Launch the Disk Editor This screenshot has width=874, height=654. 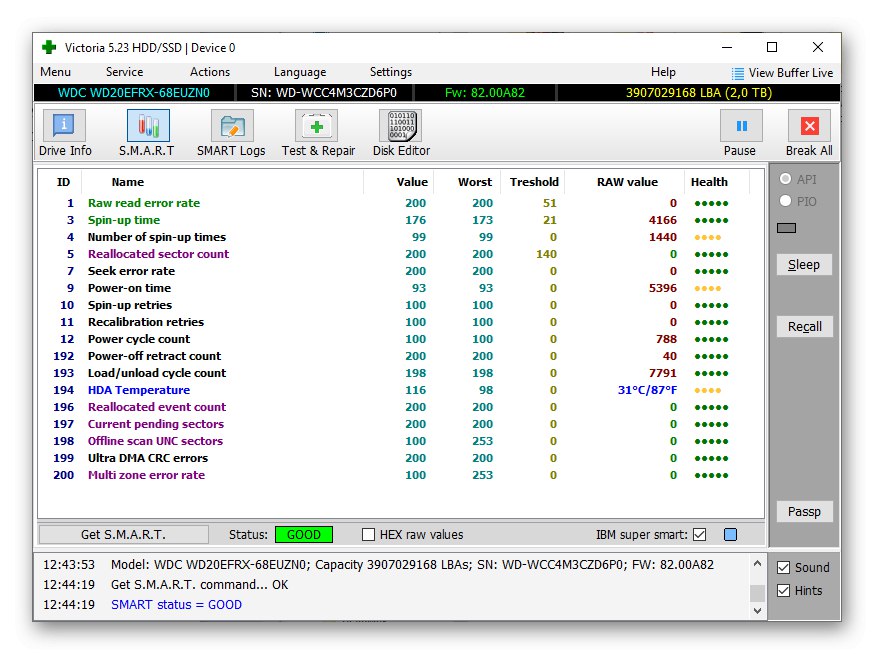click(x=401, y=126)
